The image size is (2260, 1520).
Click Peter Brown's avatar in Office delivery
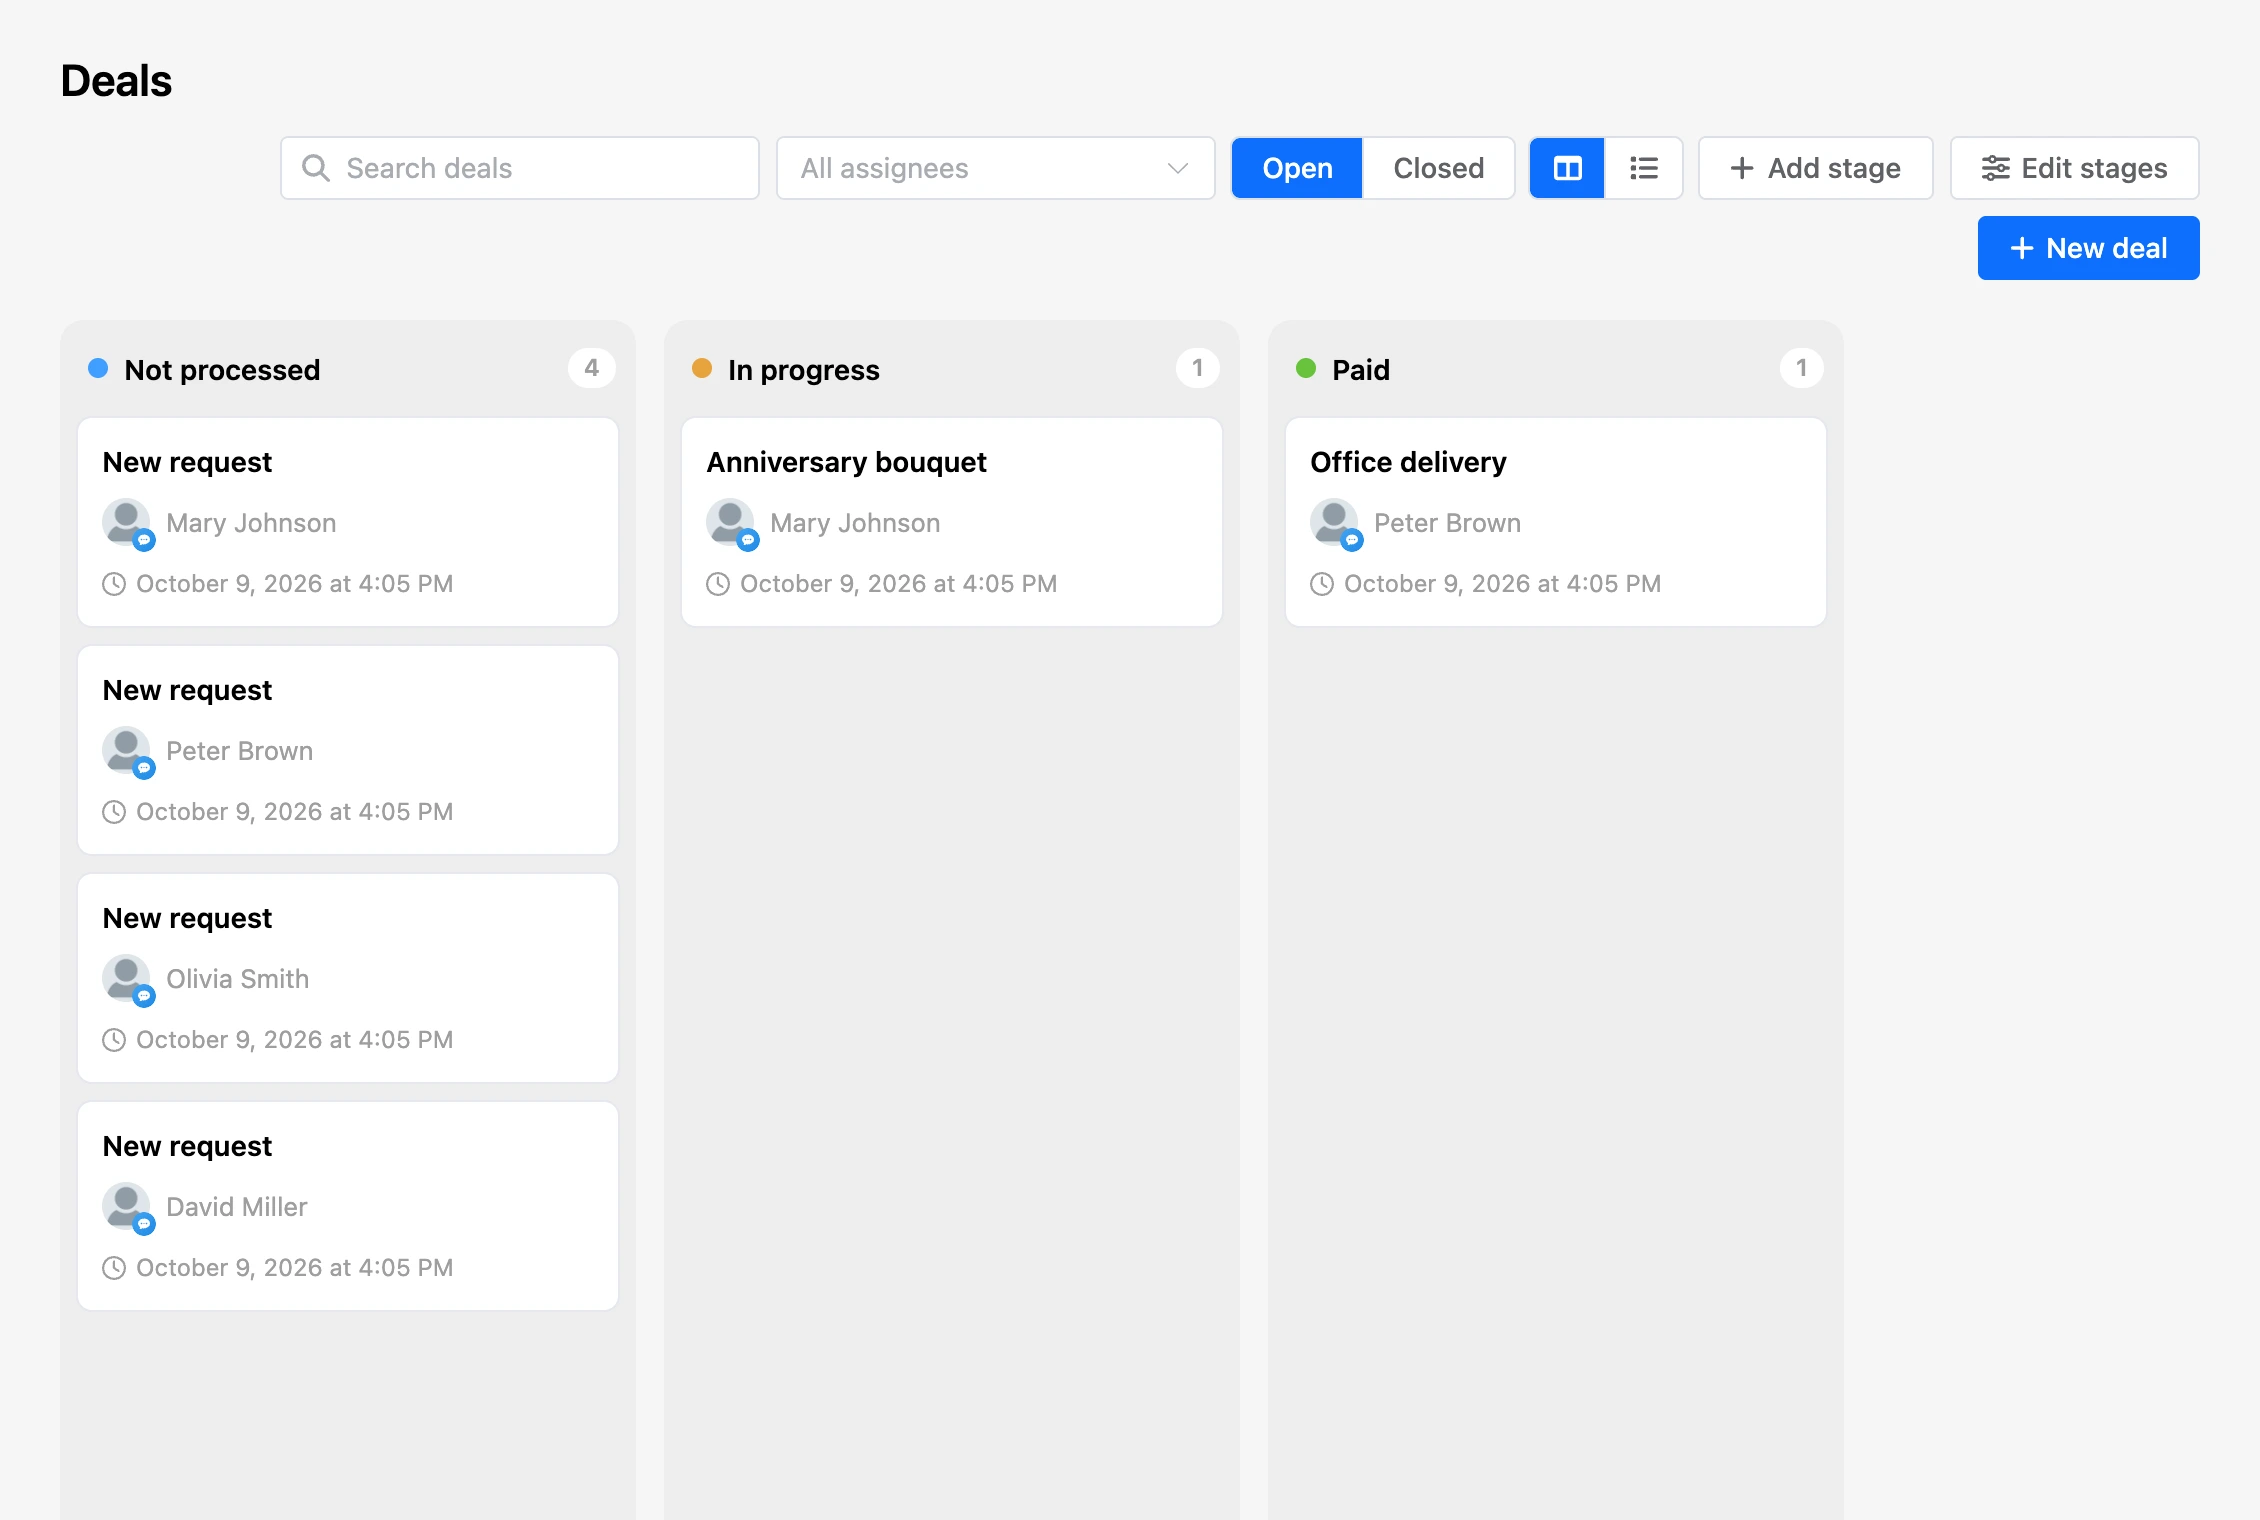(1335, 523)
